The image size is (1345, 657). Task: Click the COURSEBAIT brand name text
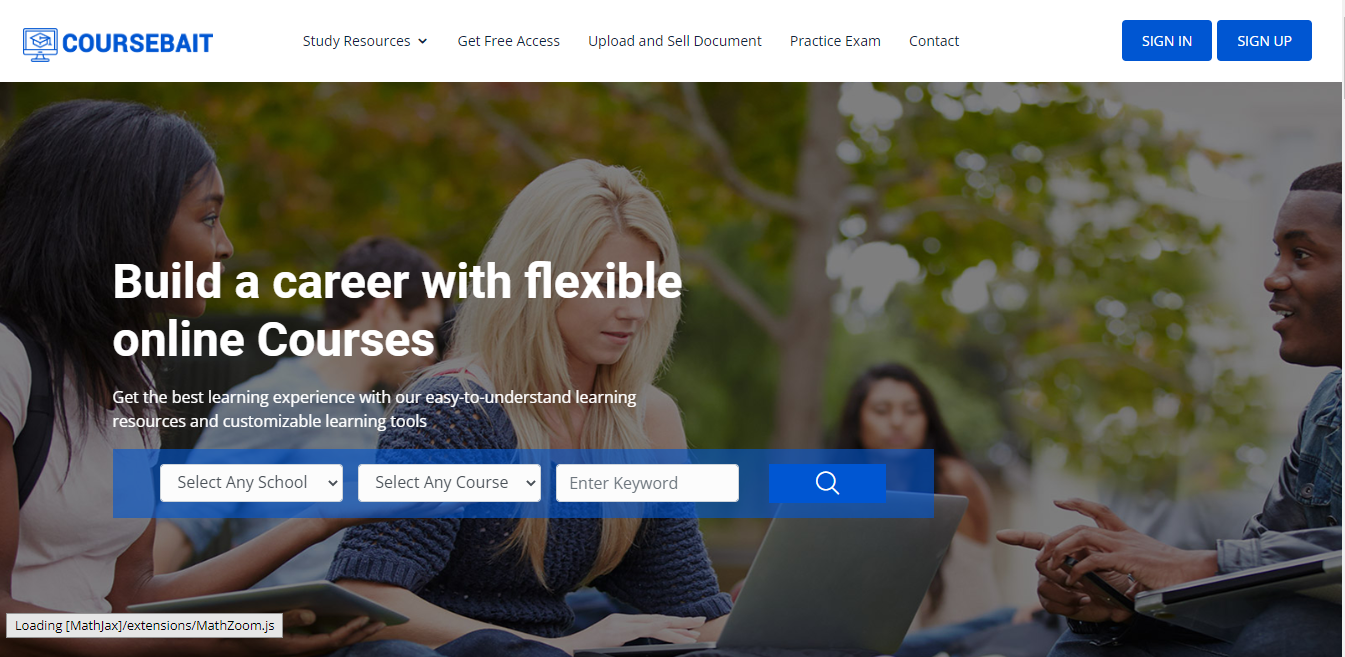click(137, 44)
